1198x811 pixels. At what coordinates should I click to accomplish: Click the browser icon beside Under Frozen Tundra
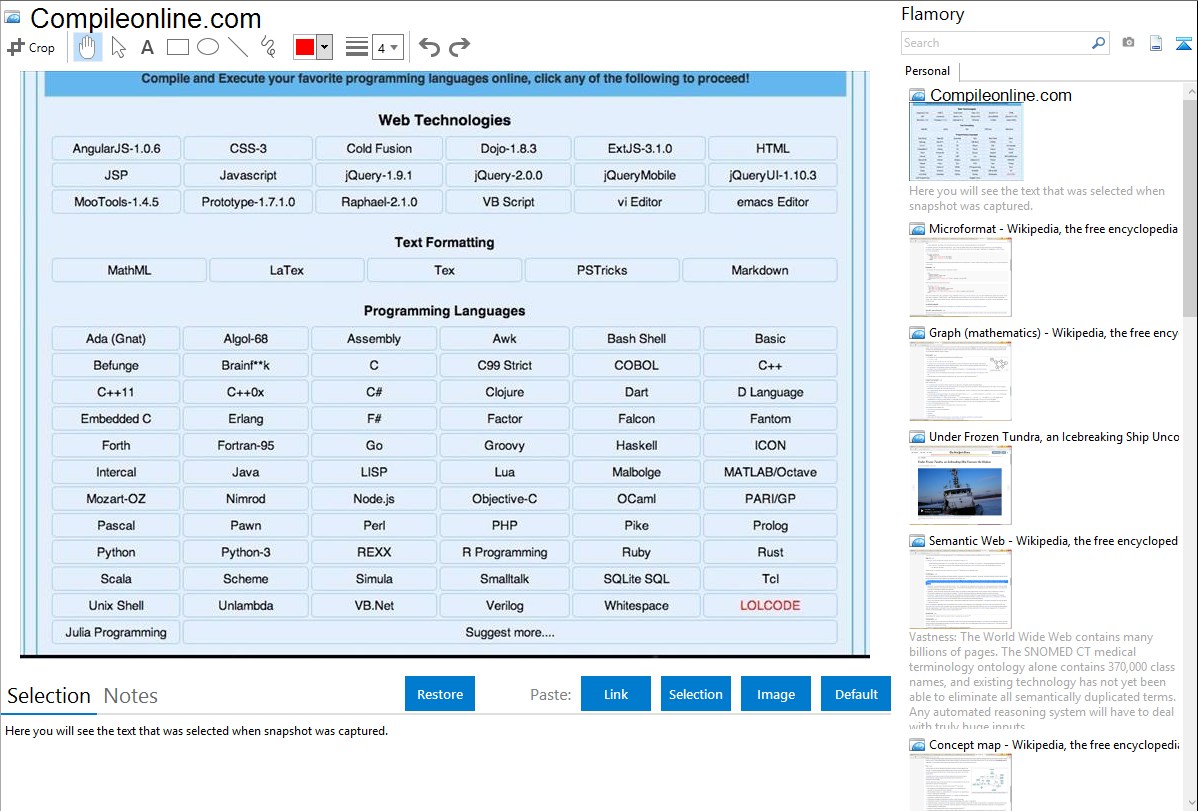(917, 436)
